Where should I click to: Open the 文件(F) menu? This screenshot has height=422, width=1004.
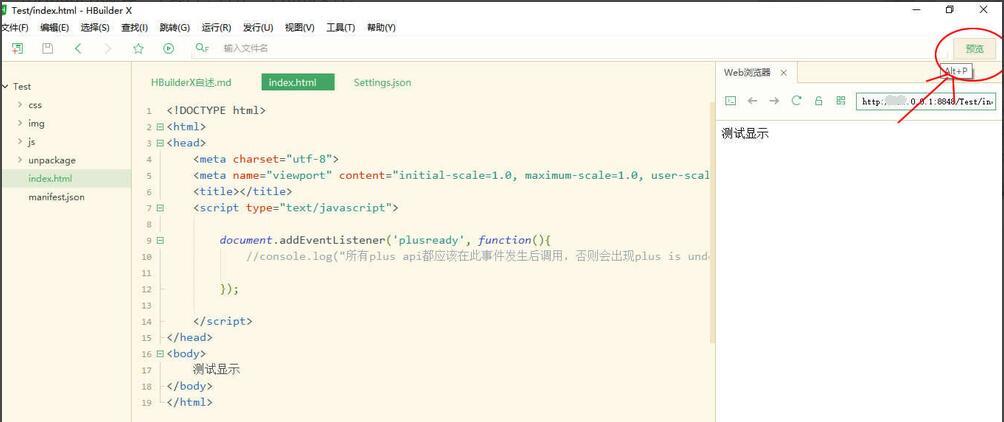tap(15, 28)
